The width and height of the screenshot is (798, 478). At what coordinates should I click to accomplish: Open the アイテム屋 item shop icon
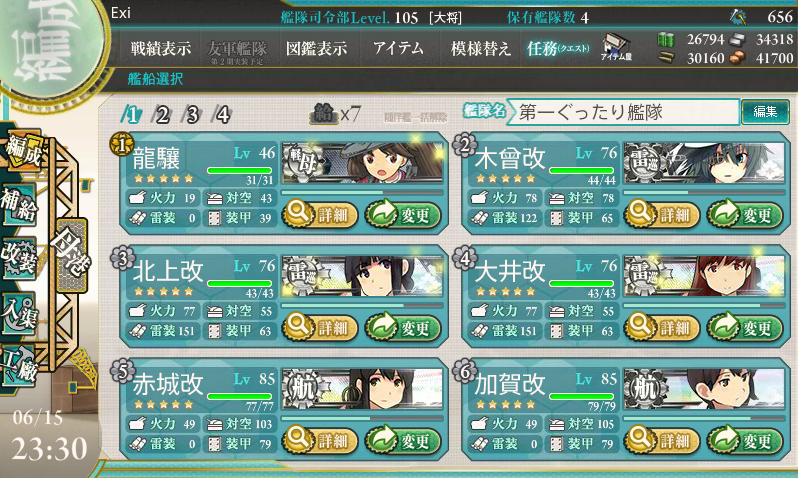click(616, 48)
